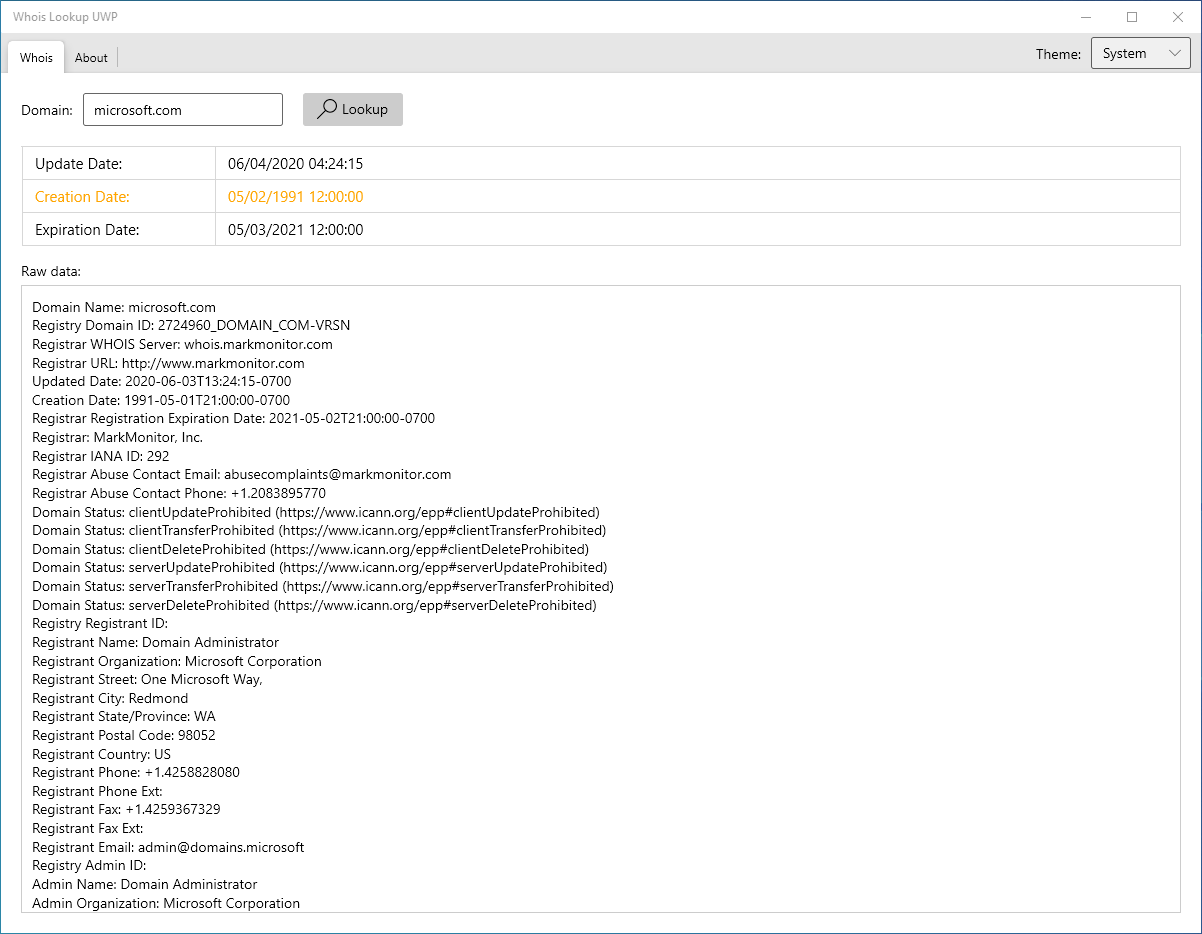Click the serverUpdateProhibited status line

(319, 567)
